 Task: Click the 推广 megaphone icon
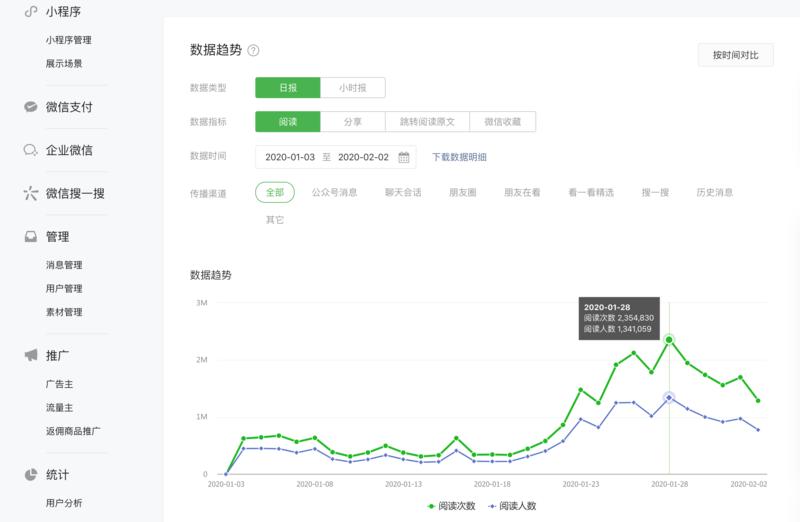[x=31, y=355]
